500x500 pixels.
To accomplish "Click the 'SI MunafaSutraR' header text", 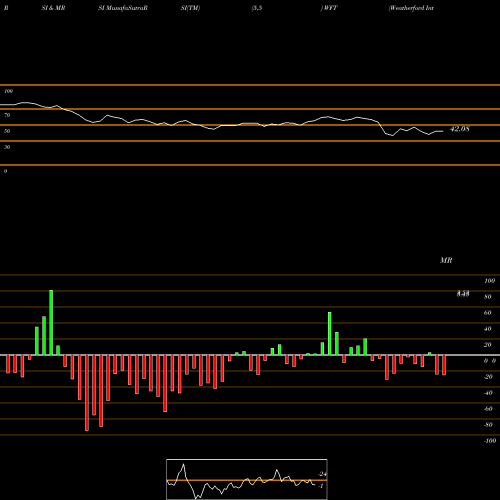I will click(123, 8).
